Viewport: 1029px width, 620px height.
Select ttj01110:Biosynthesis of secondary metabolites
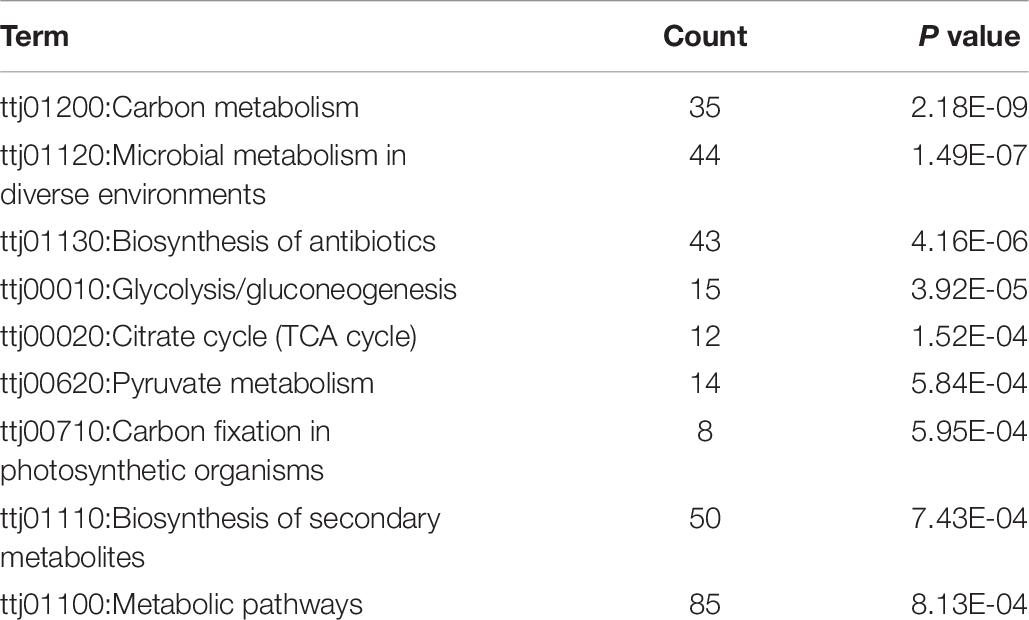point(220,538)
